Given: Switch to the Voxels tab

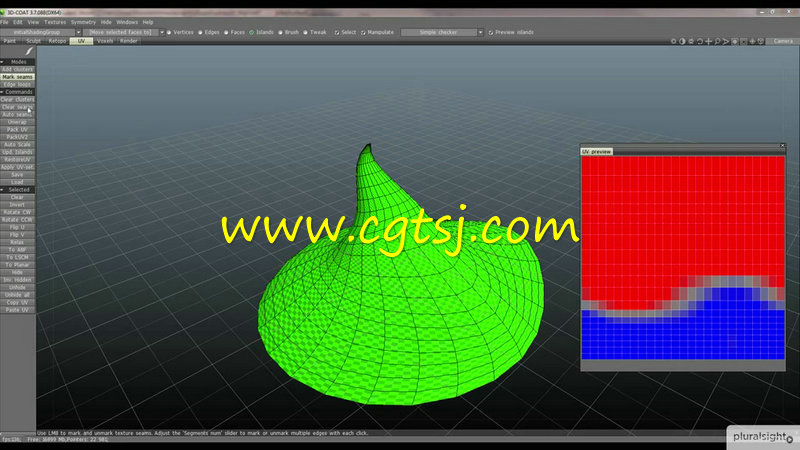Looking at the screenshot, I should (105, 41).
